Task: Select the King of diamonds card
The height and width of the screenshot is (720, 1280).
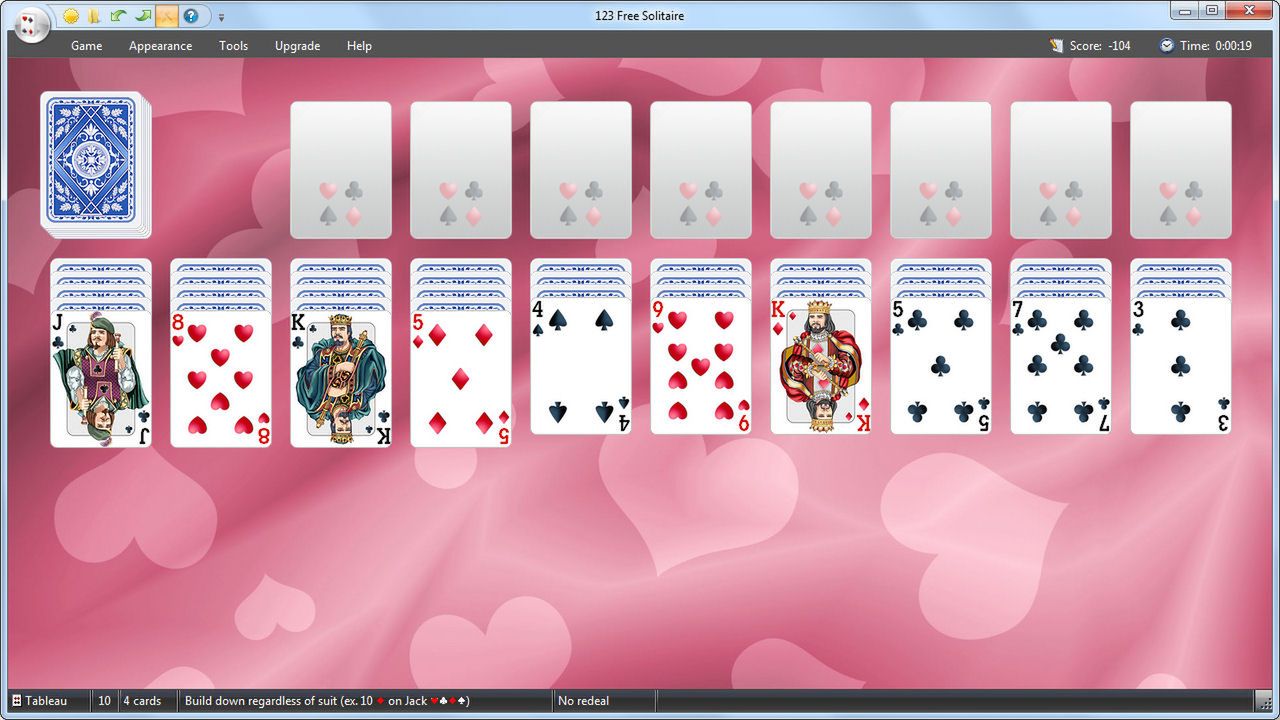Action: (x=821, y=366)
